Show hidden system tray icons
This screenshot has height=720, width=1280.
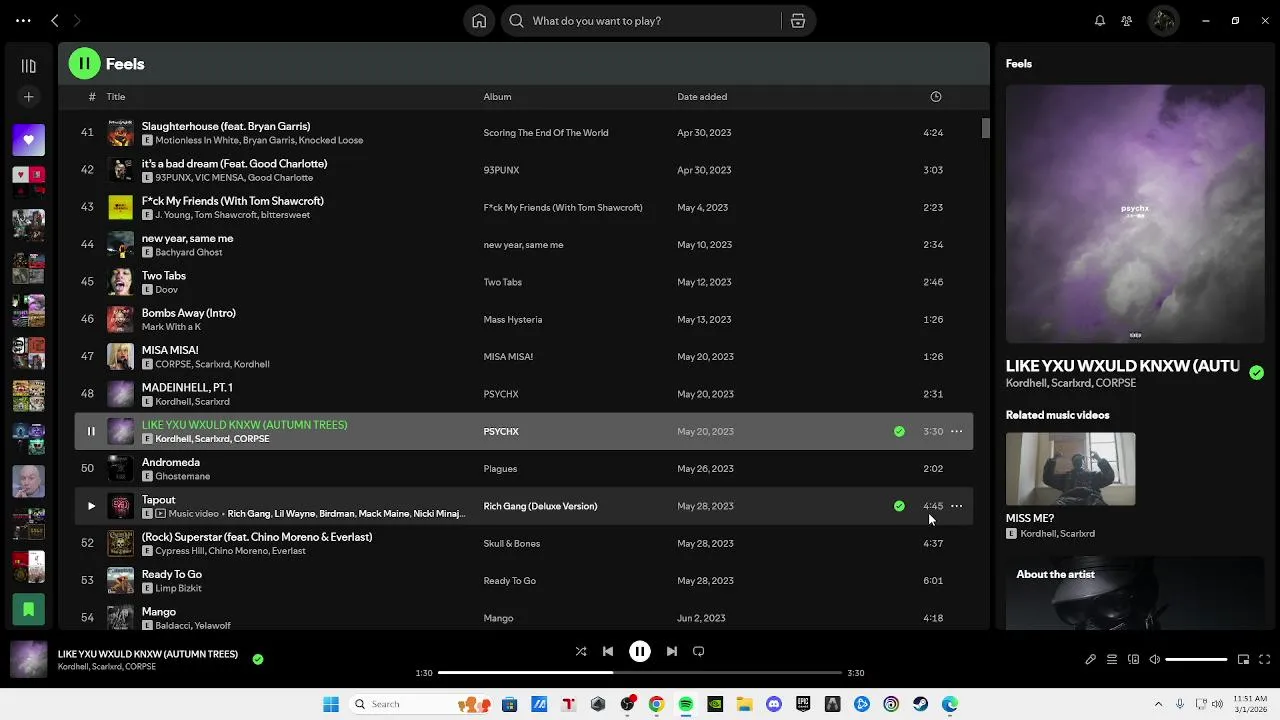point(1158,704)
